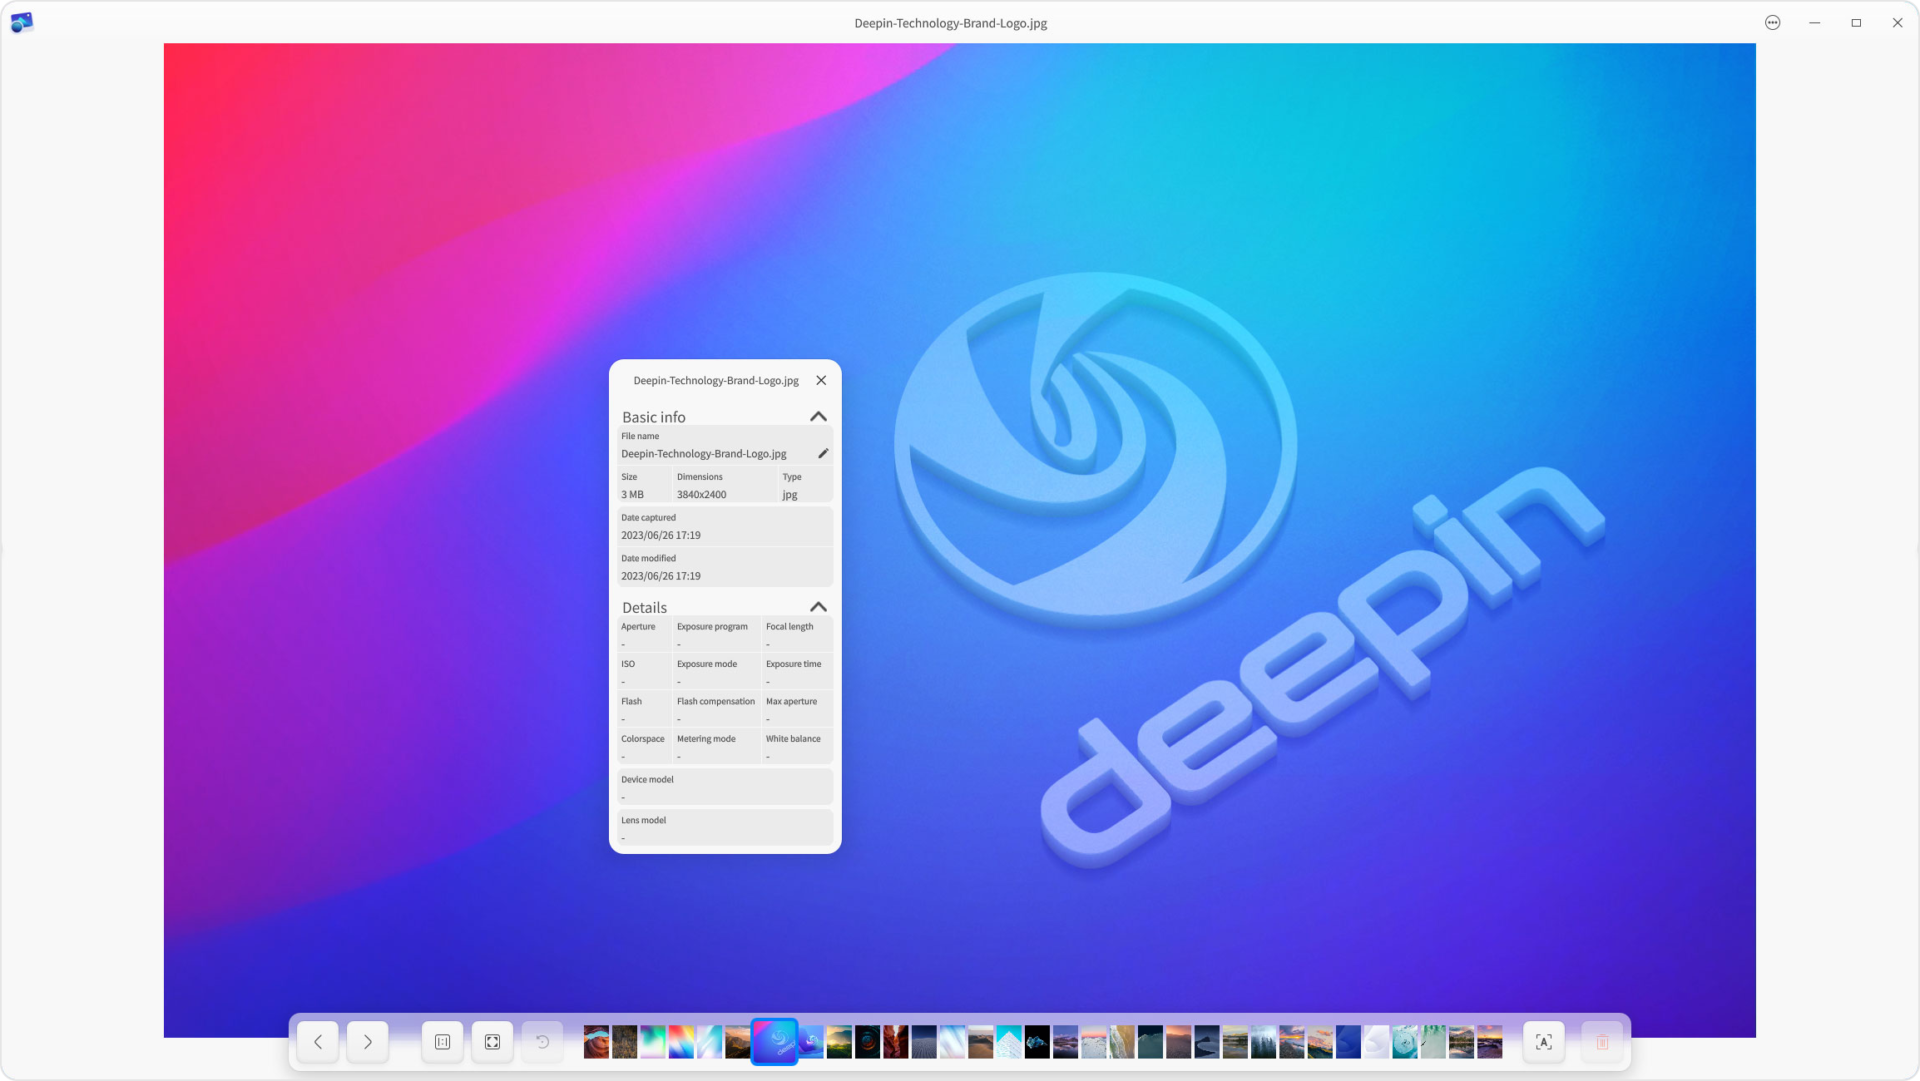This screenshot has width=1920, height=1081.
Task: Close the image info panel
Action: [821, 380]
